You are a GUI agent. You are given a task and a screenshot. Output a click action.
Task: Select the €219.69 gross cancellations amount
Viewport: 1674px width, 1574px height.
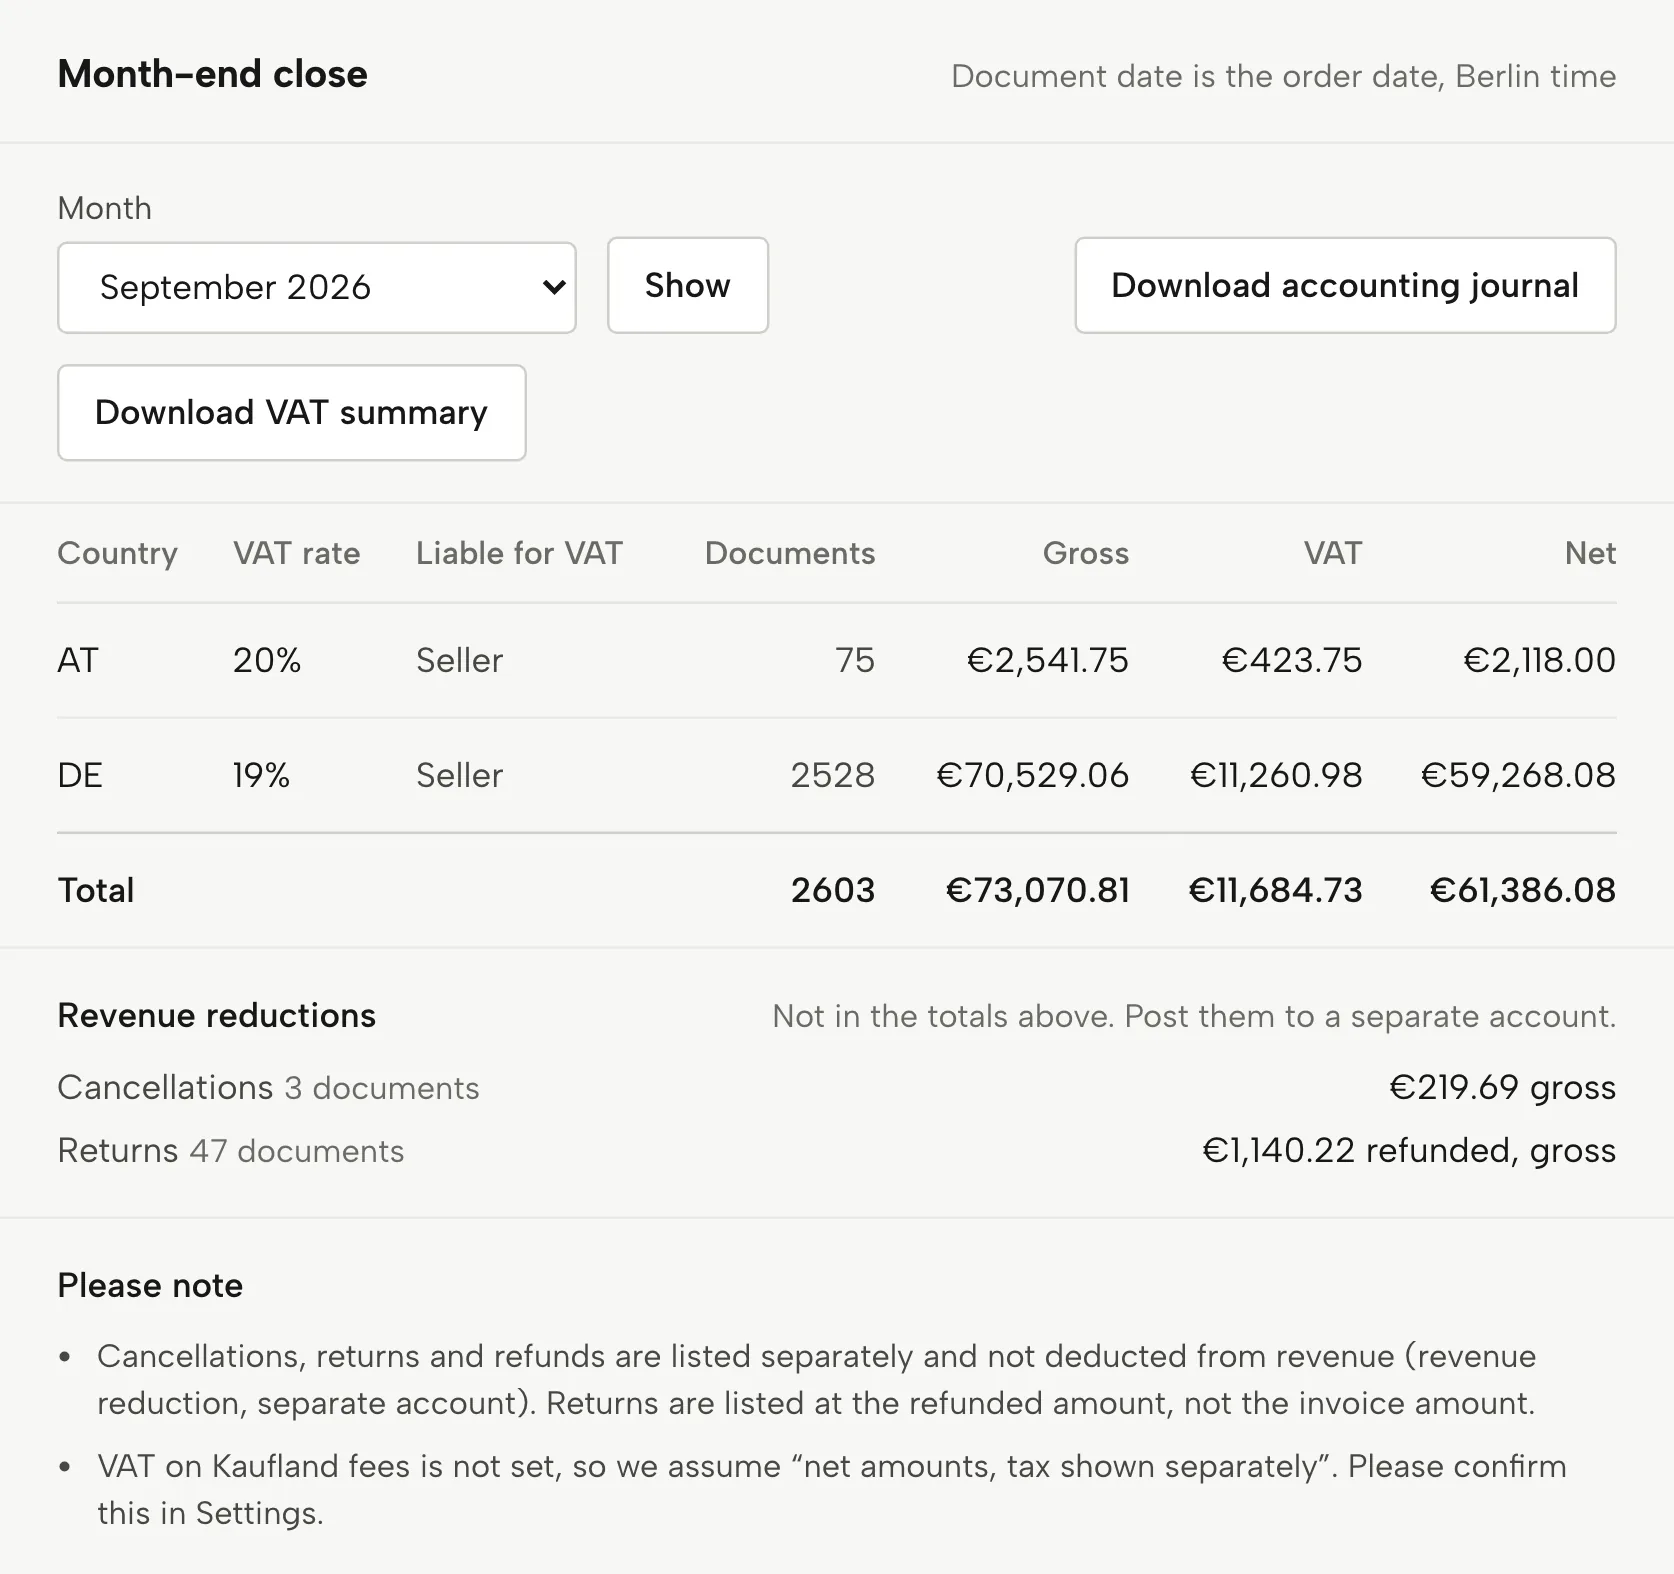[x=1503, y=1087]
